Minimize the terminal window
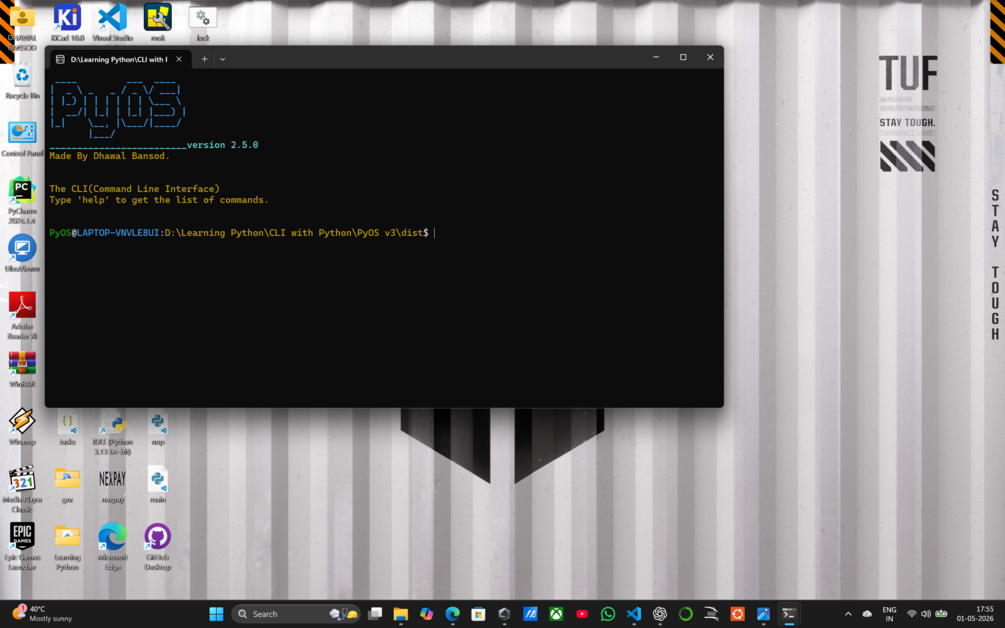Viewport: 1005px width, 628px height. pyautogui.click(x=656, y=57)
